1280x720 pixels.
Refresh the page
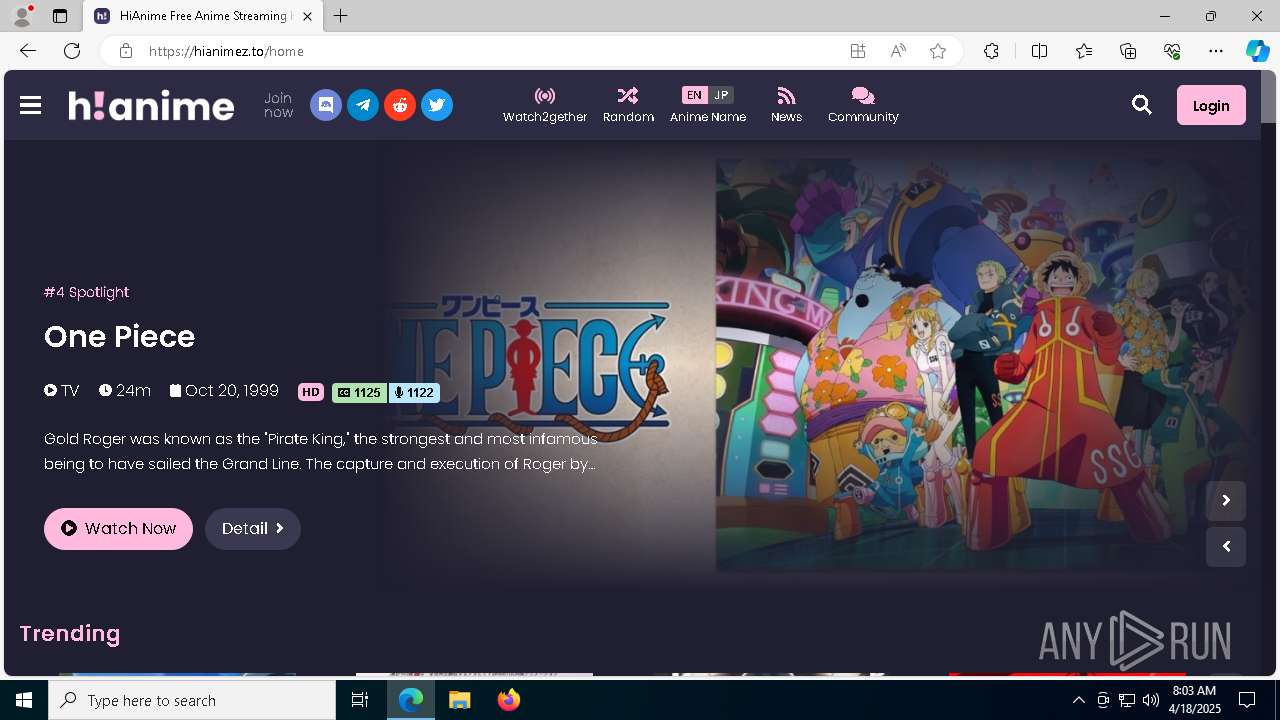point(72,51)
